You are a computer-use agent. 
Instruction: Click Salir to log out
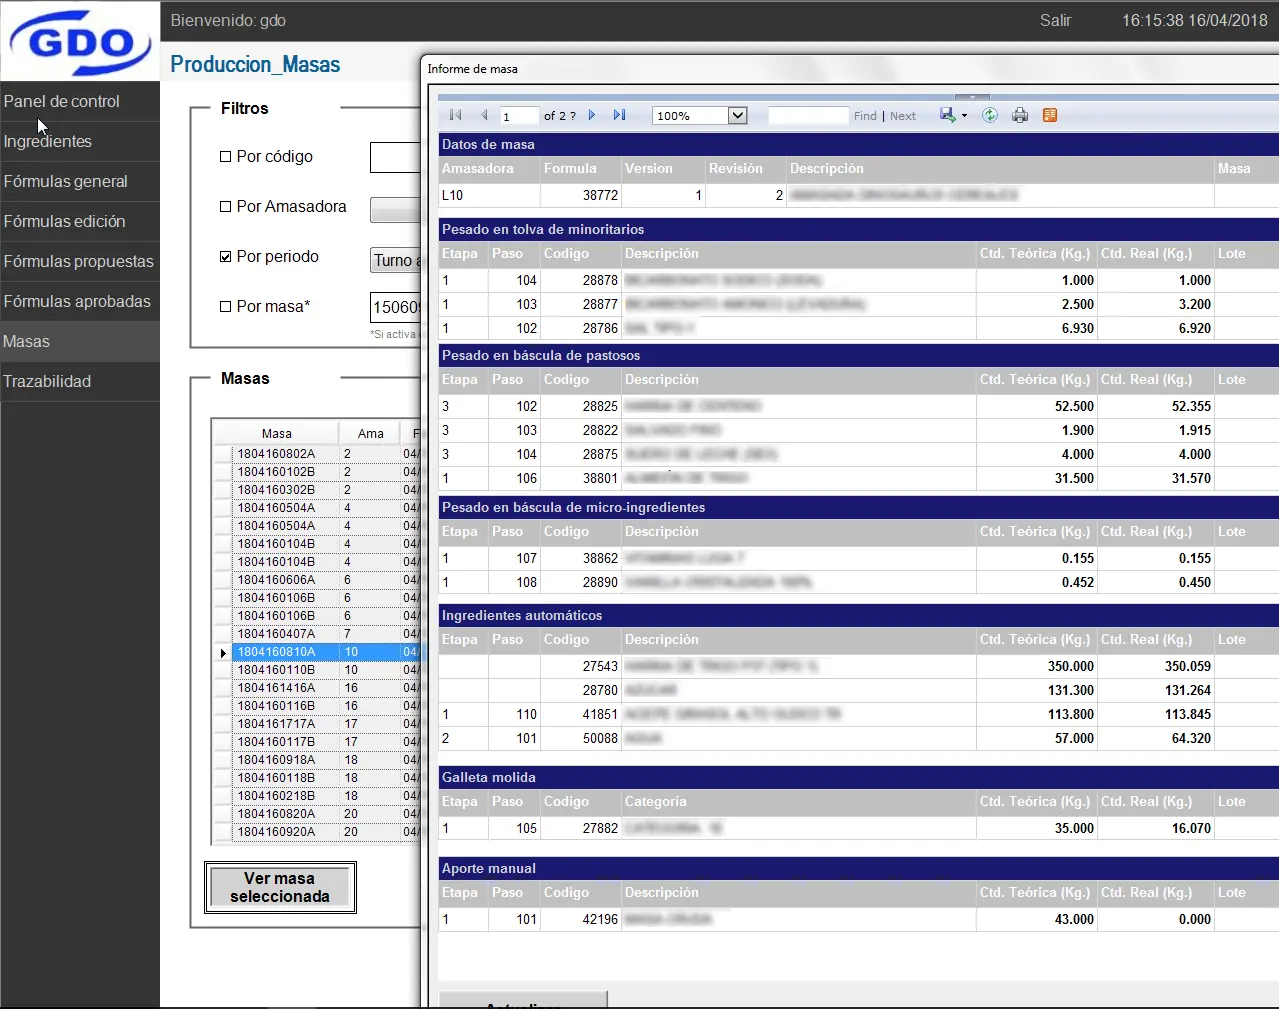coord(1055,20)
